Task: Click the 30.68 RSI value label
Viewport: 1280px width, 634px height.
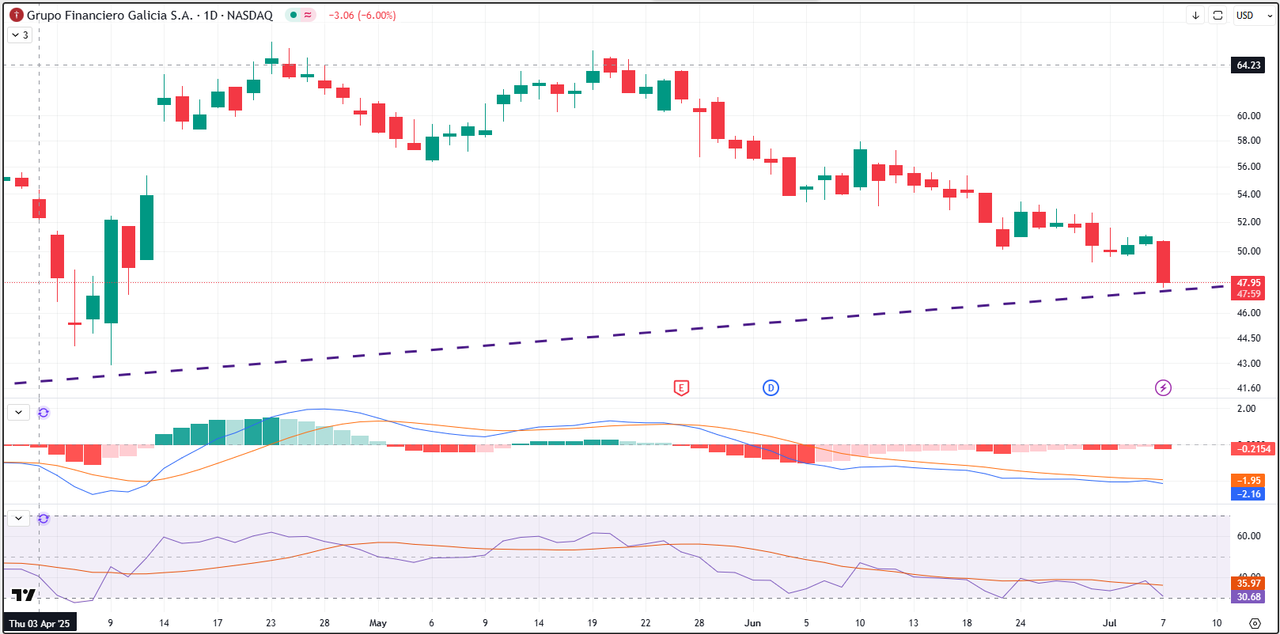Action: [1249, 596]
